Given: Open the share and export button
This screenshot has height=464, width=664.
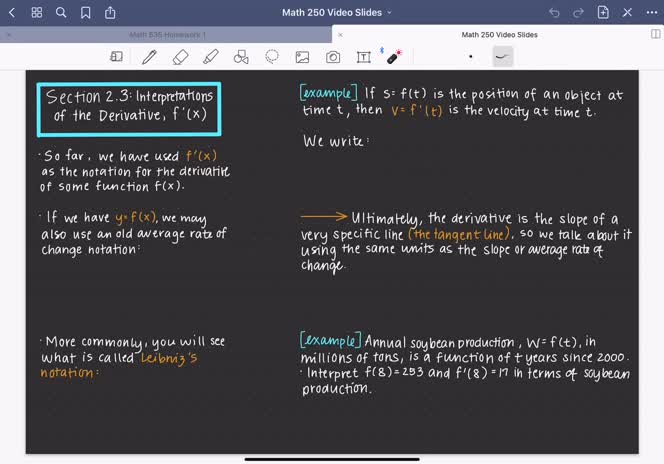Looking at the screenshot, I should point(109,12).
